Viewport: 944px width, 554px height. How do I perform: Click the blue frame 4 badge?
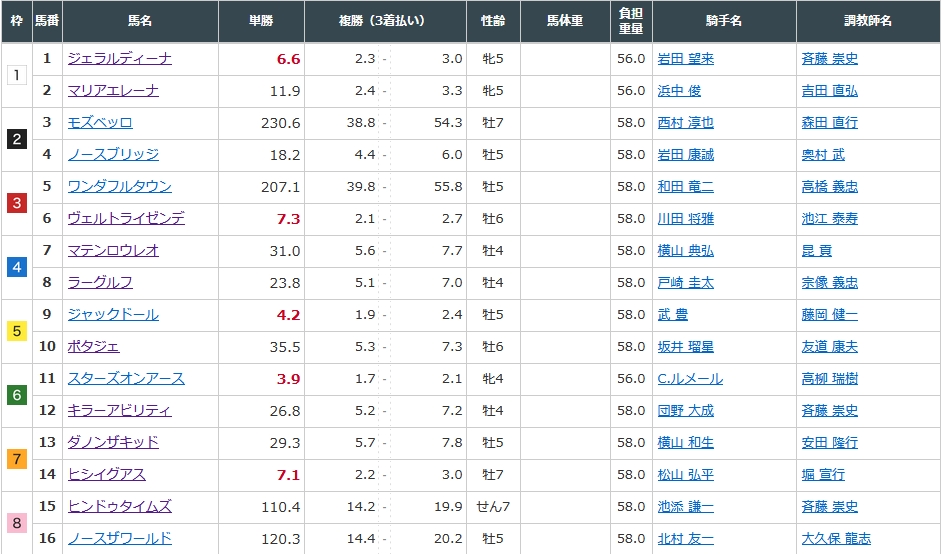(16, 267)
